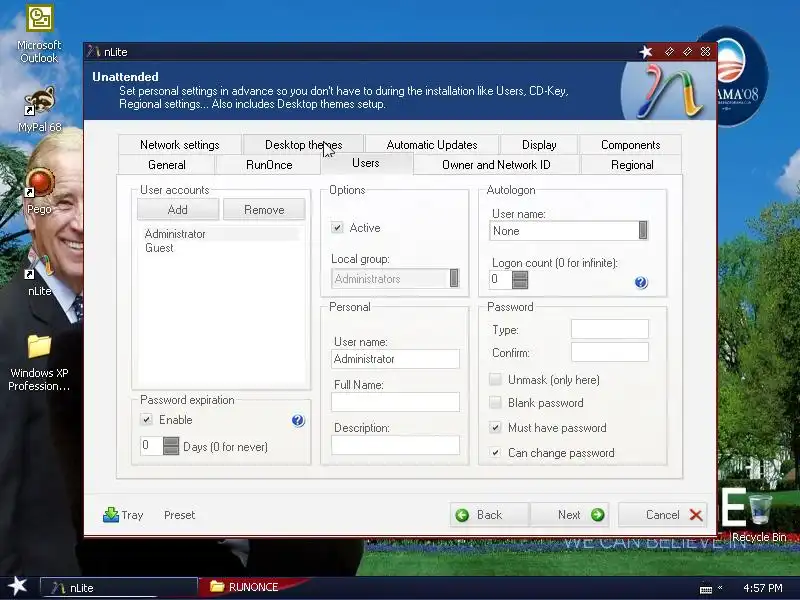Viewport: 800px width, 600px height.
Task: Open the Windows XP Professional folder
Action: click(x=39, y=363)
